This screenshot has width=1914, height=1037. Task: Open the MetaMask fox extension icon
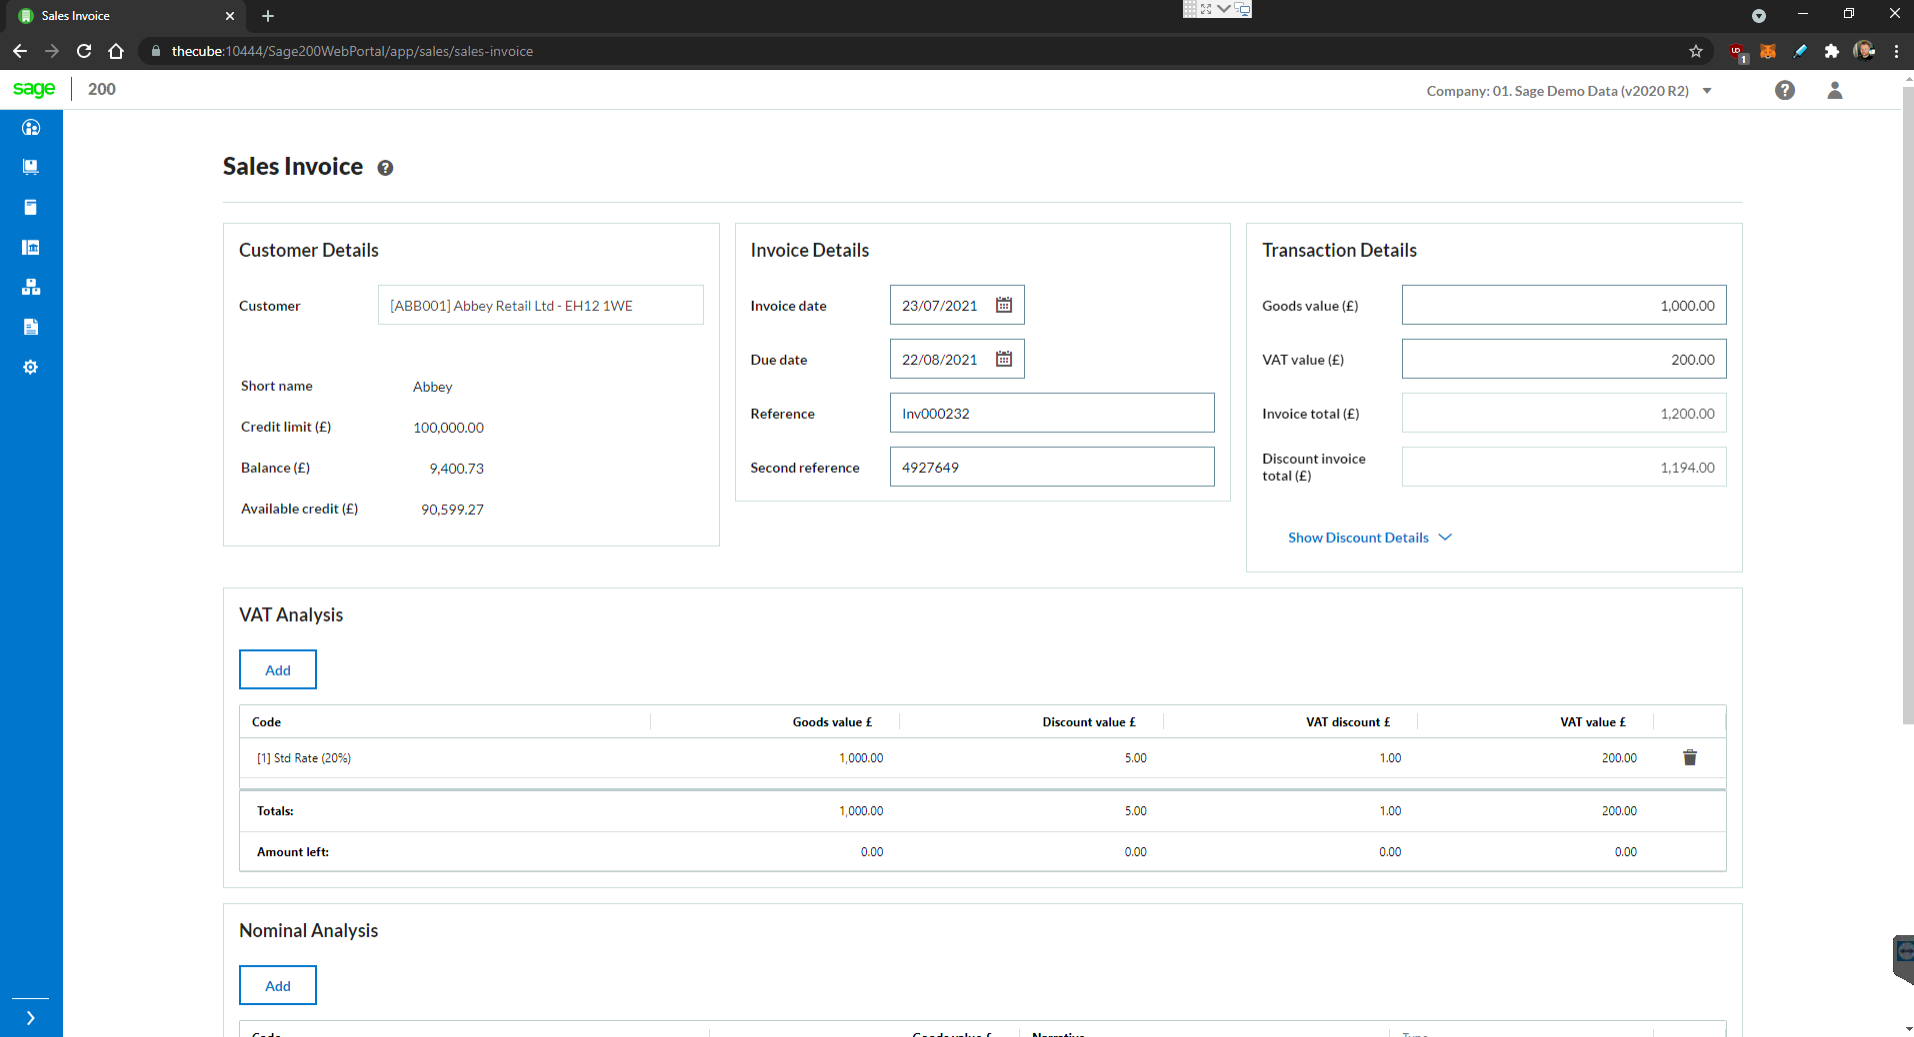coord(1768,51)
